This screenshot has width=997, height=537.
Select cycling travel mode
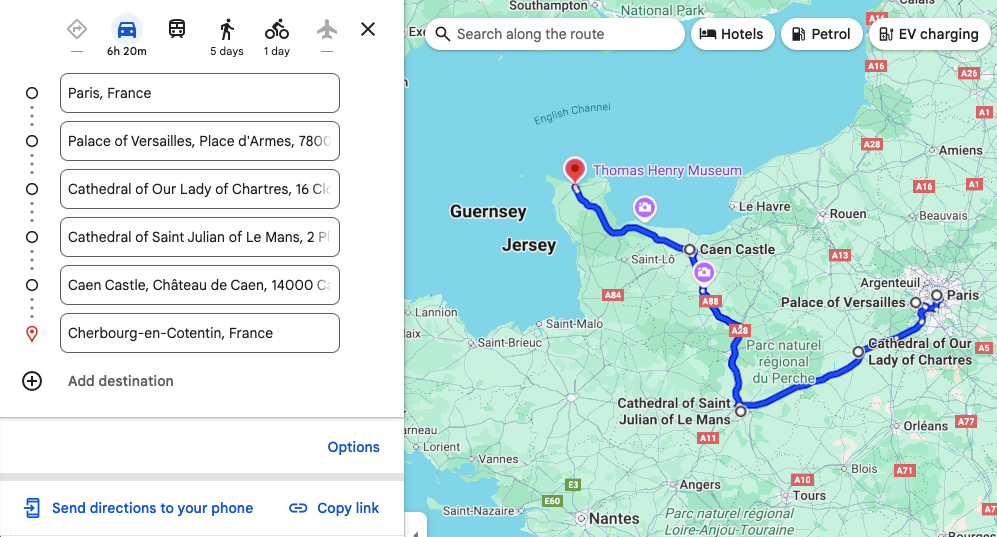pyautogui.click(x=277, y=29)
